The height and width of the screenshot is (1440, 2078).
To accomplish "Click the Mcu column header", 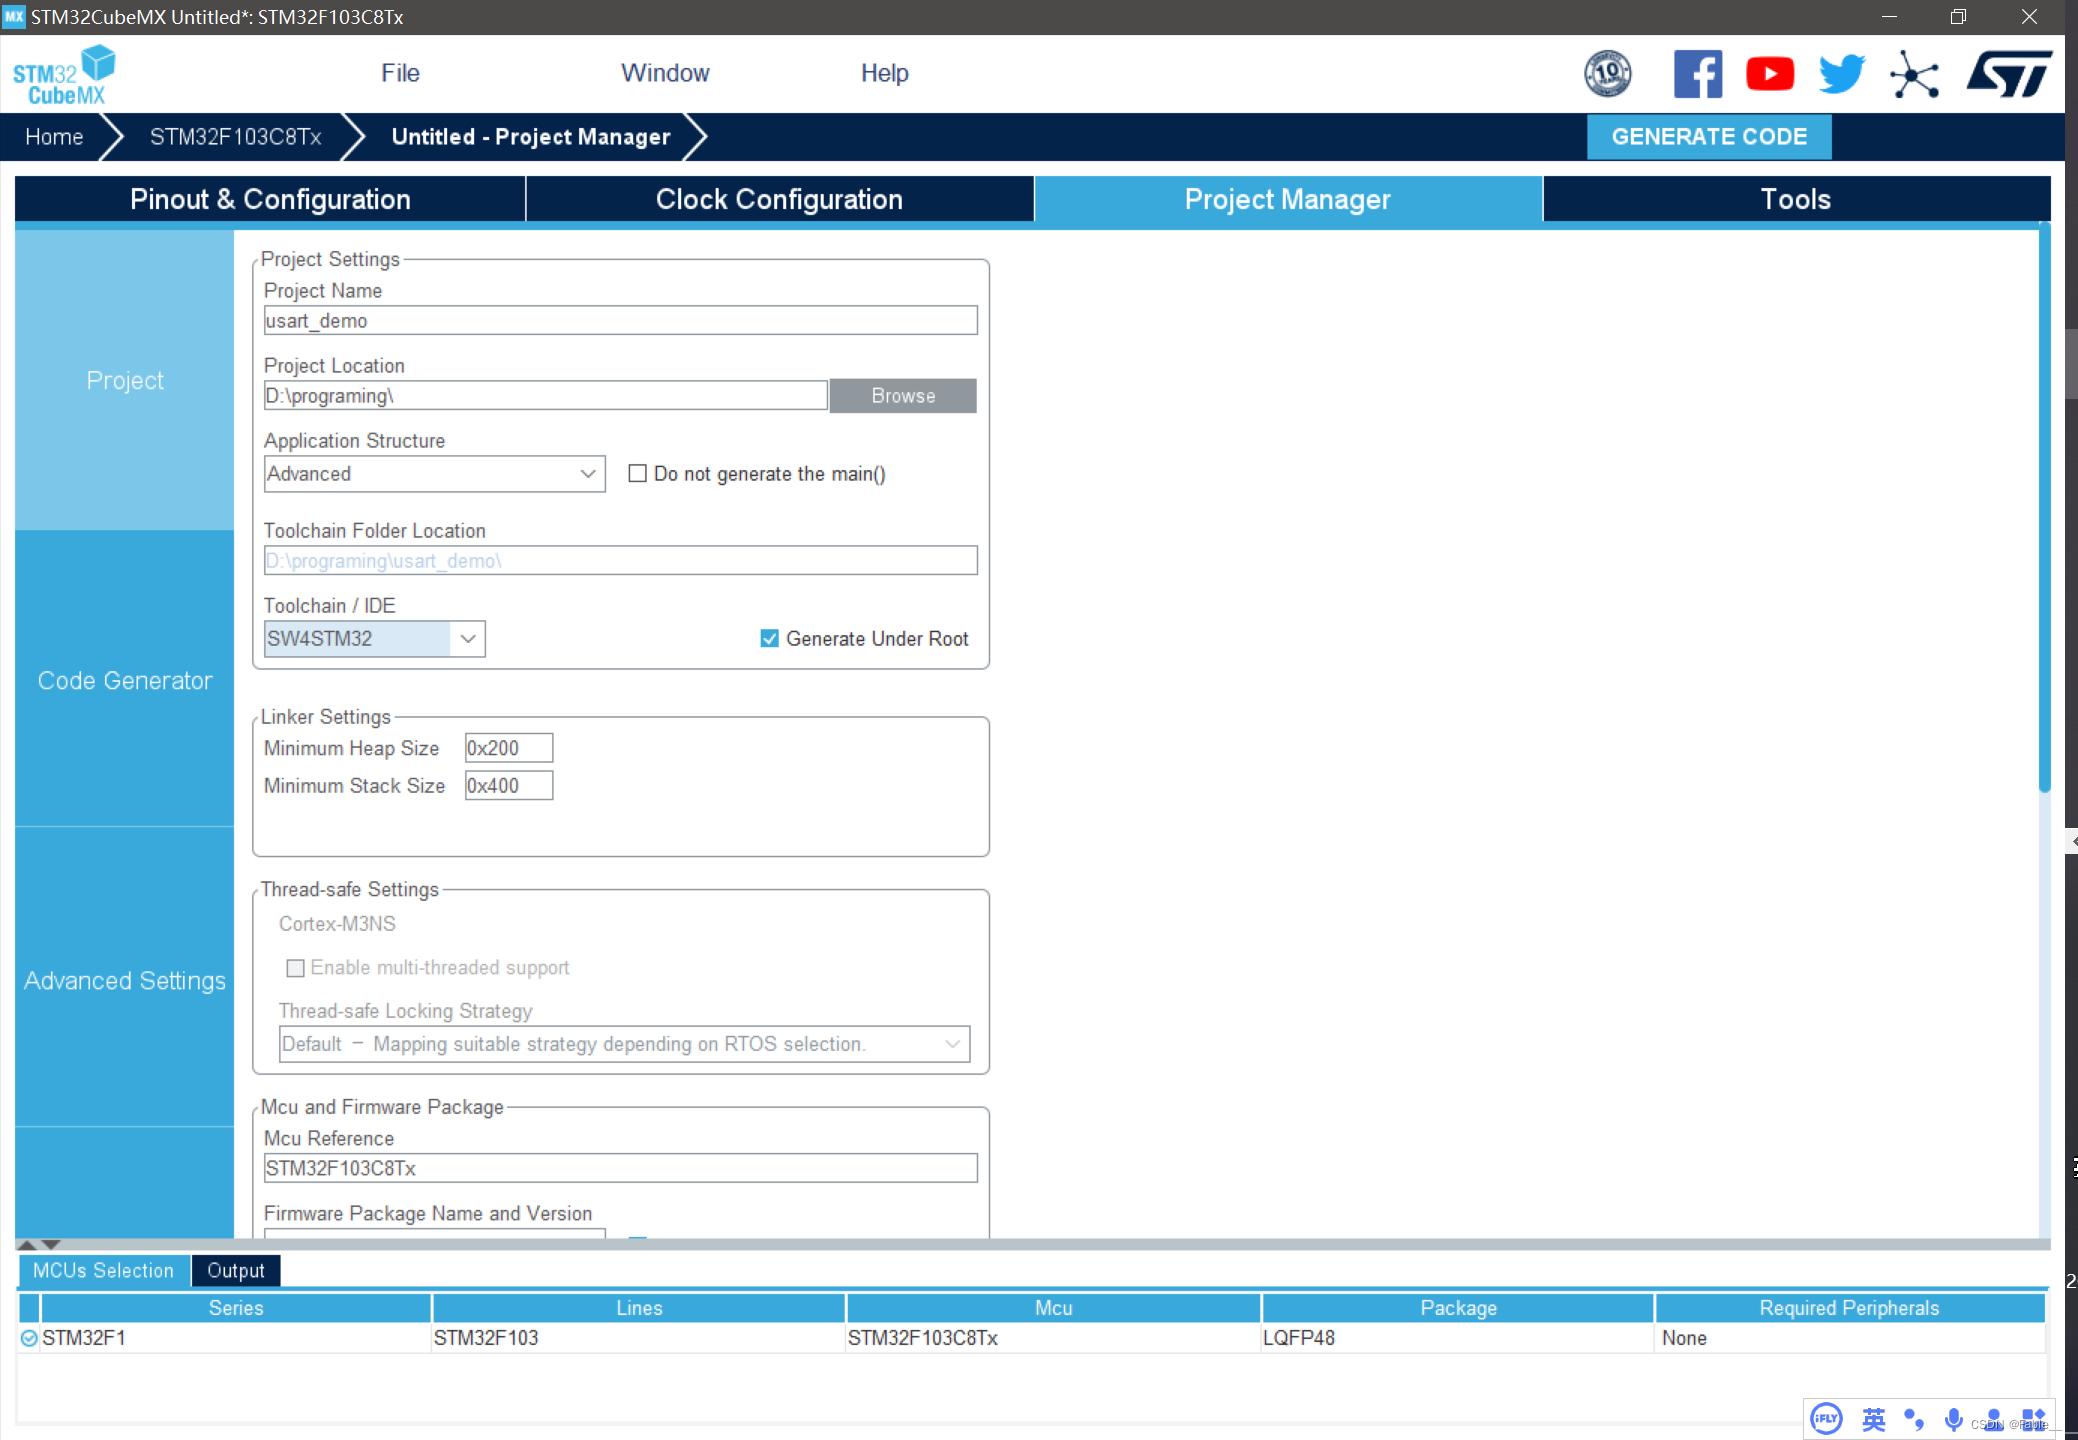I will [x=1053, y=1307].
